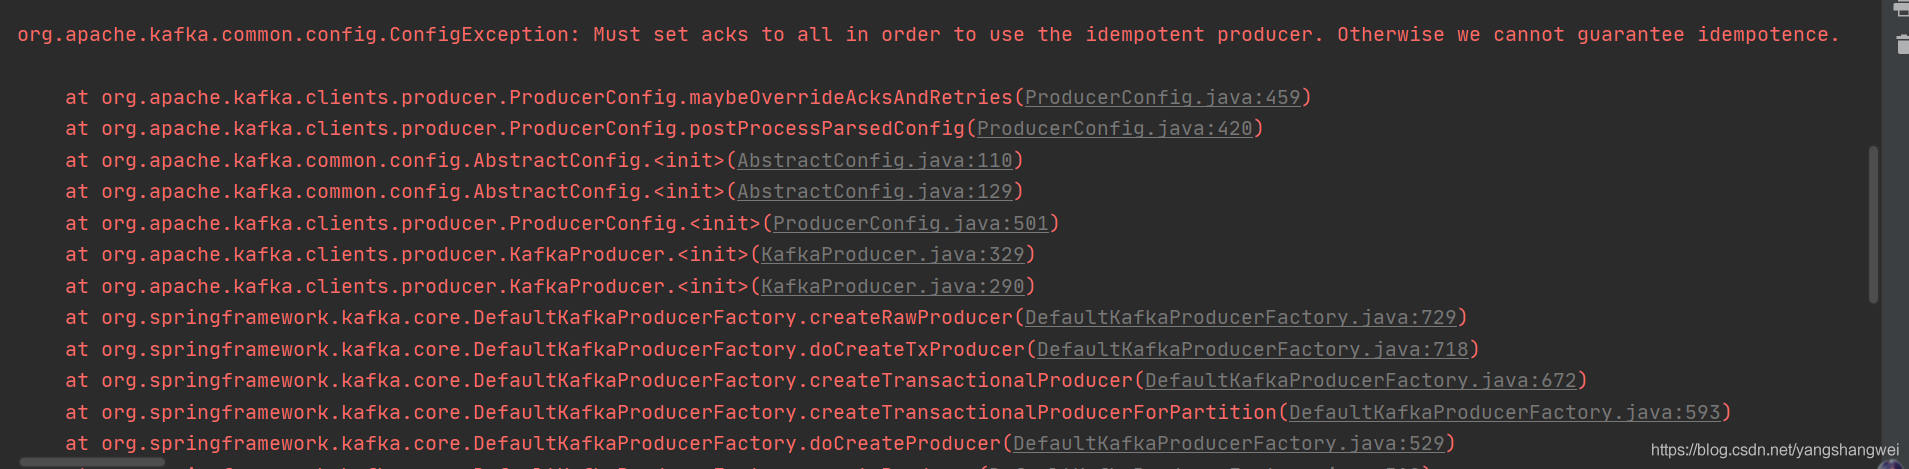The image size is (1909, 469).
Task: Open DefaultKafkaProducerFactory.java:729 link
Action: pyautogui.click(x=1240, y=317)
